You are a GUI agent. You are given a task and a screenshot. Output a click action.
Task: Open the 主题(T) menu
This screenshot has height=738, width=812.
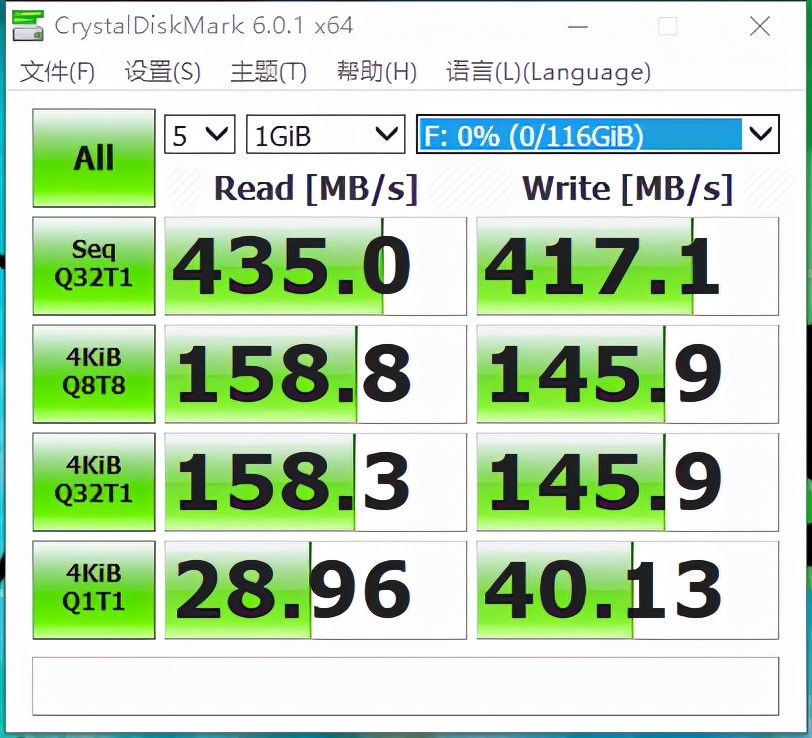268,71
